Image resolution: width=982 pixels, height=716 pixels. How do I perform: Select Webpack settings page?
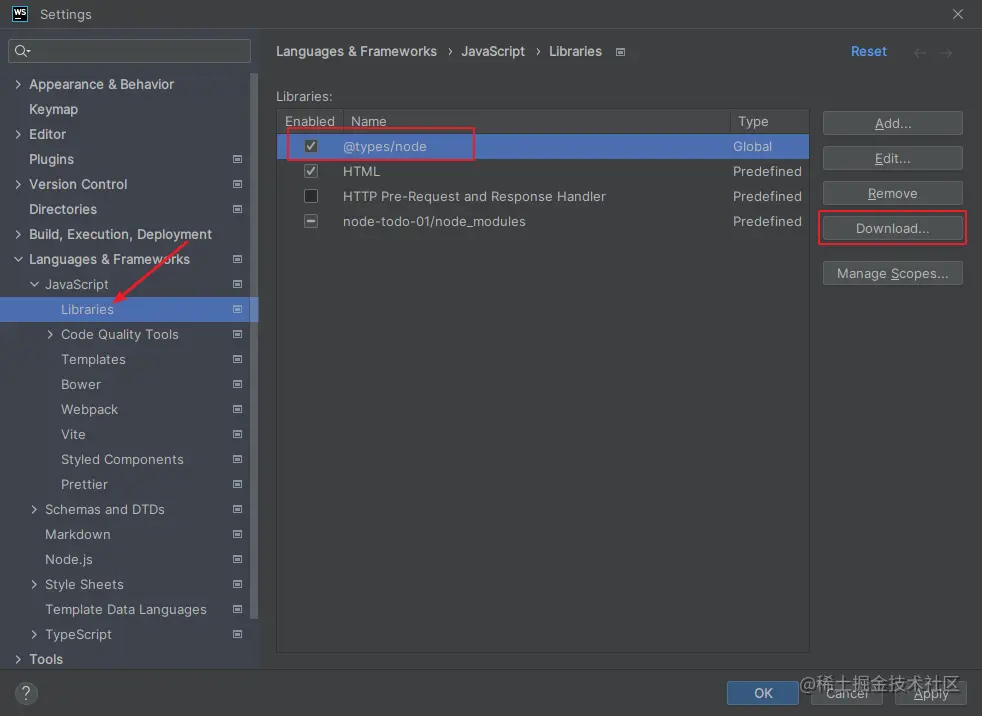[x=89, y=409]
